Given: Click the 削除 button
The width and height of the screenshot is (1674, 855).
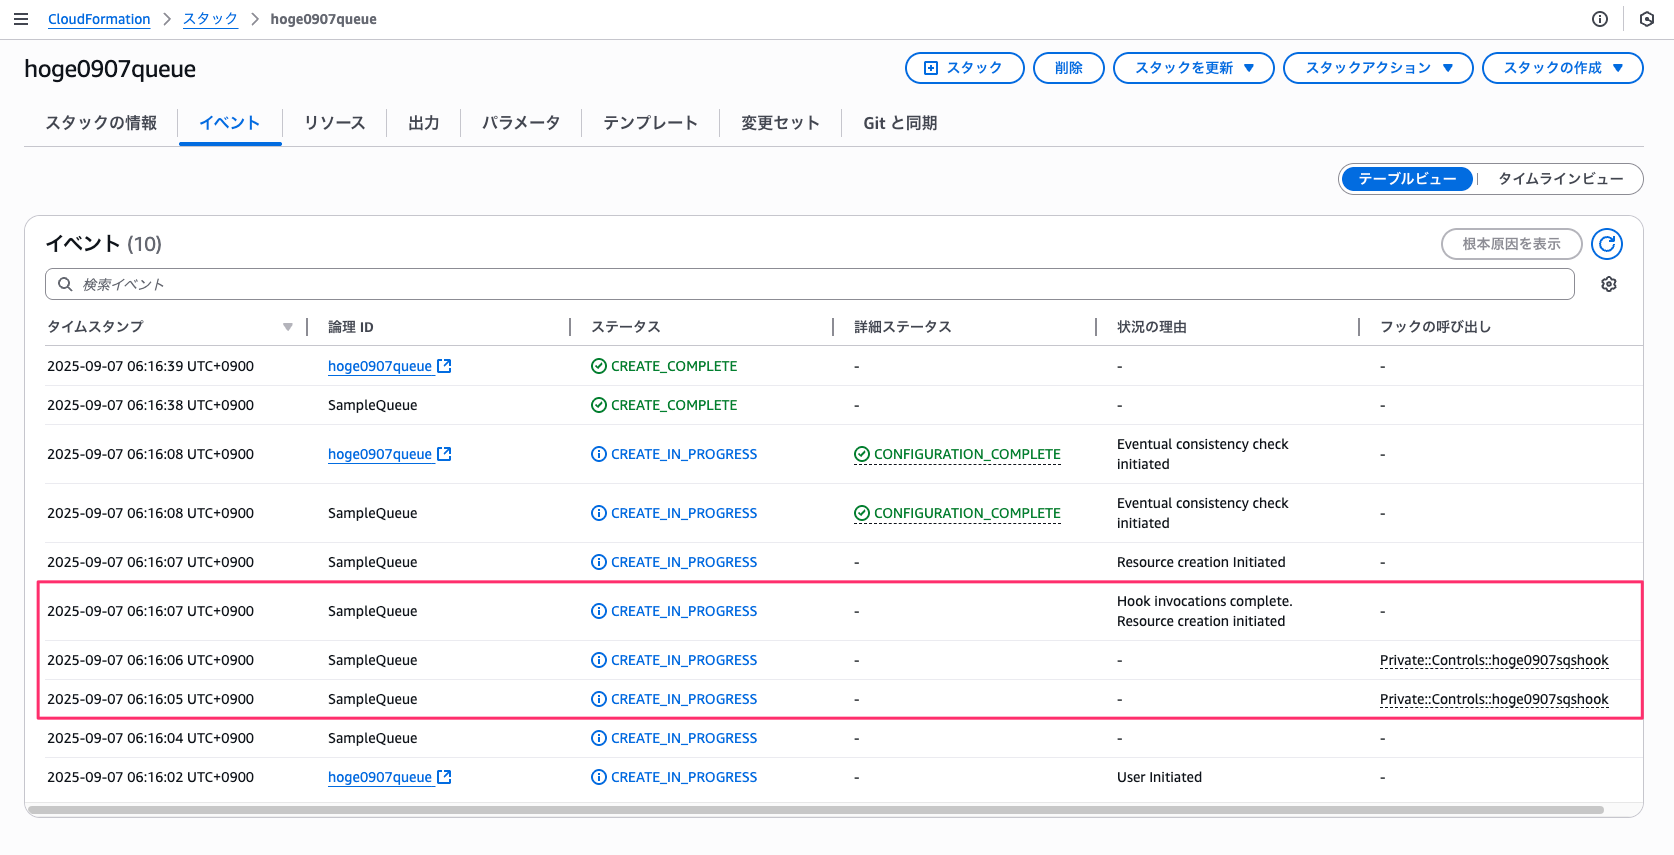Looking at the screenshot, I should (x=1068, y=68).
